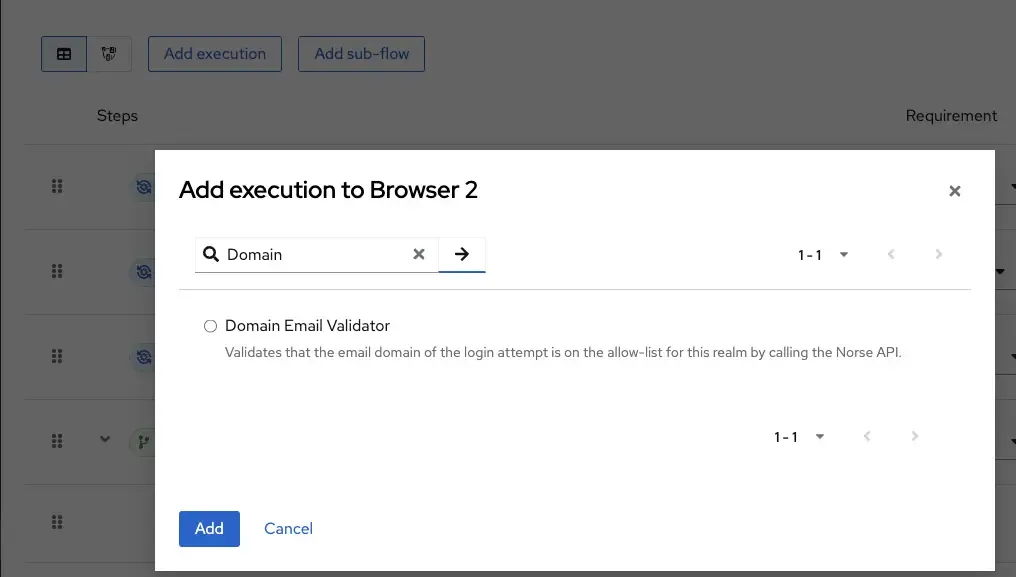The image size is (1016, 577).
Task: Click Add execution button in toolbar
Action: coord(214,54)
